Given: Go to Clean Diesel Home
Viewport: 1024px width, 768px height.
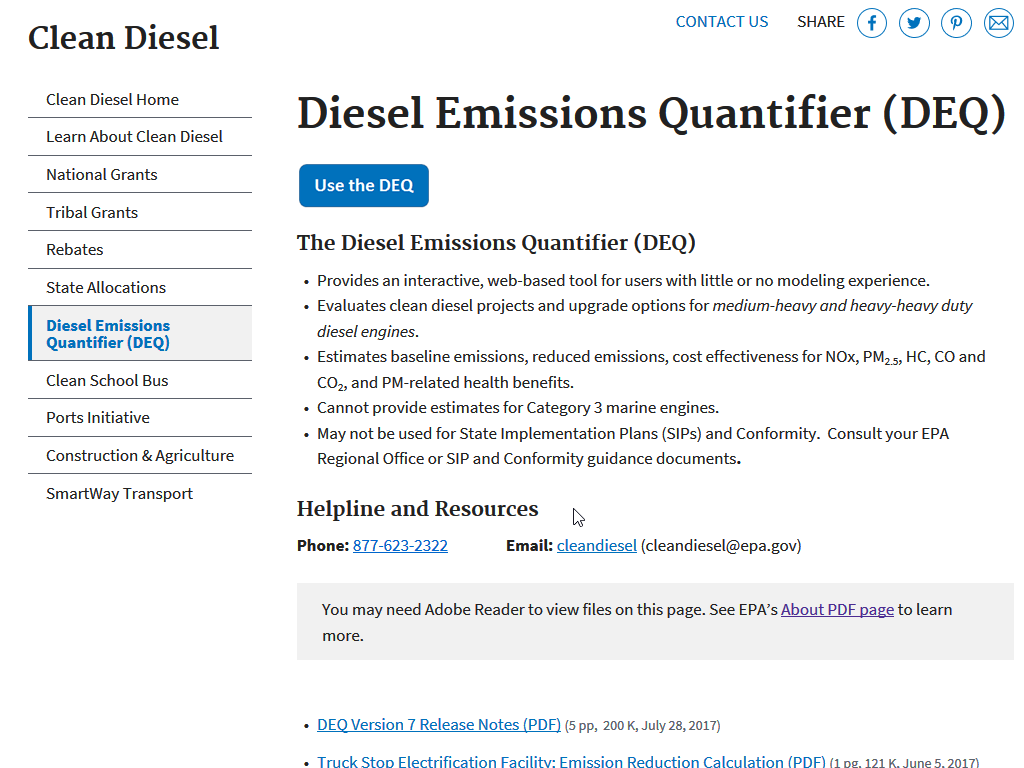Looking at the screenshot, I should [112, 100].
